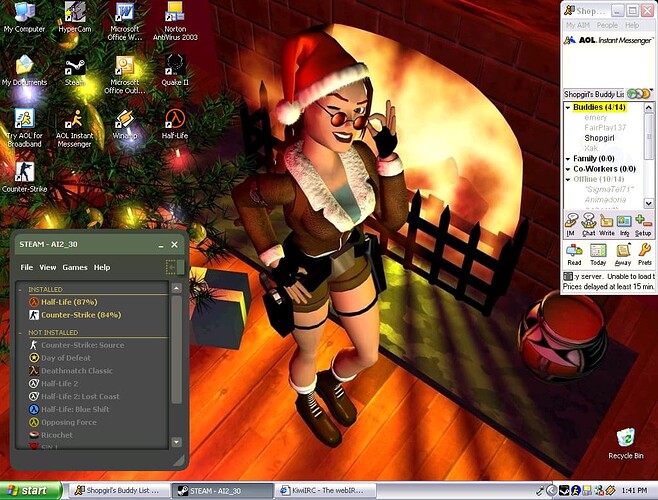This screenshot has height=500, width=658.
Task: Open the Today icon in AIM
Action: (598, 254)
